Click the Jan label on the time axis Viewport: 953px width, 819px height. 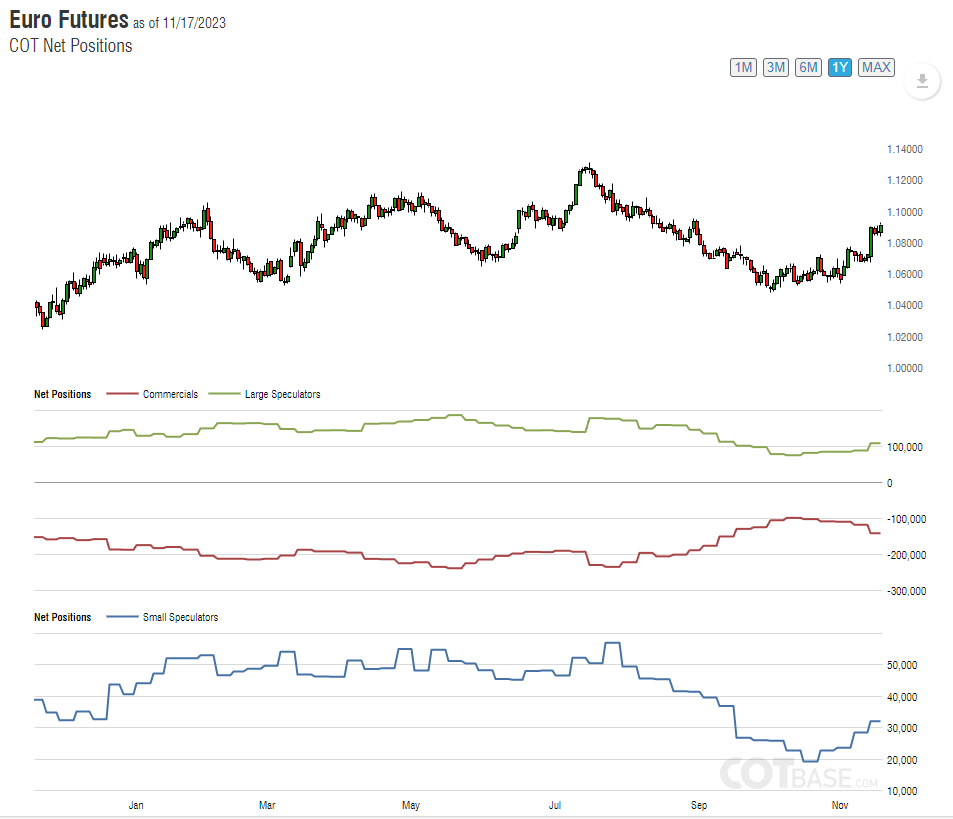(x=137, y=805)
